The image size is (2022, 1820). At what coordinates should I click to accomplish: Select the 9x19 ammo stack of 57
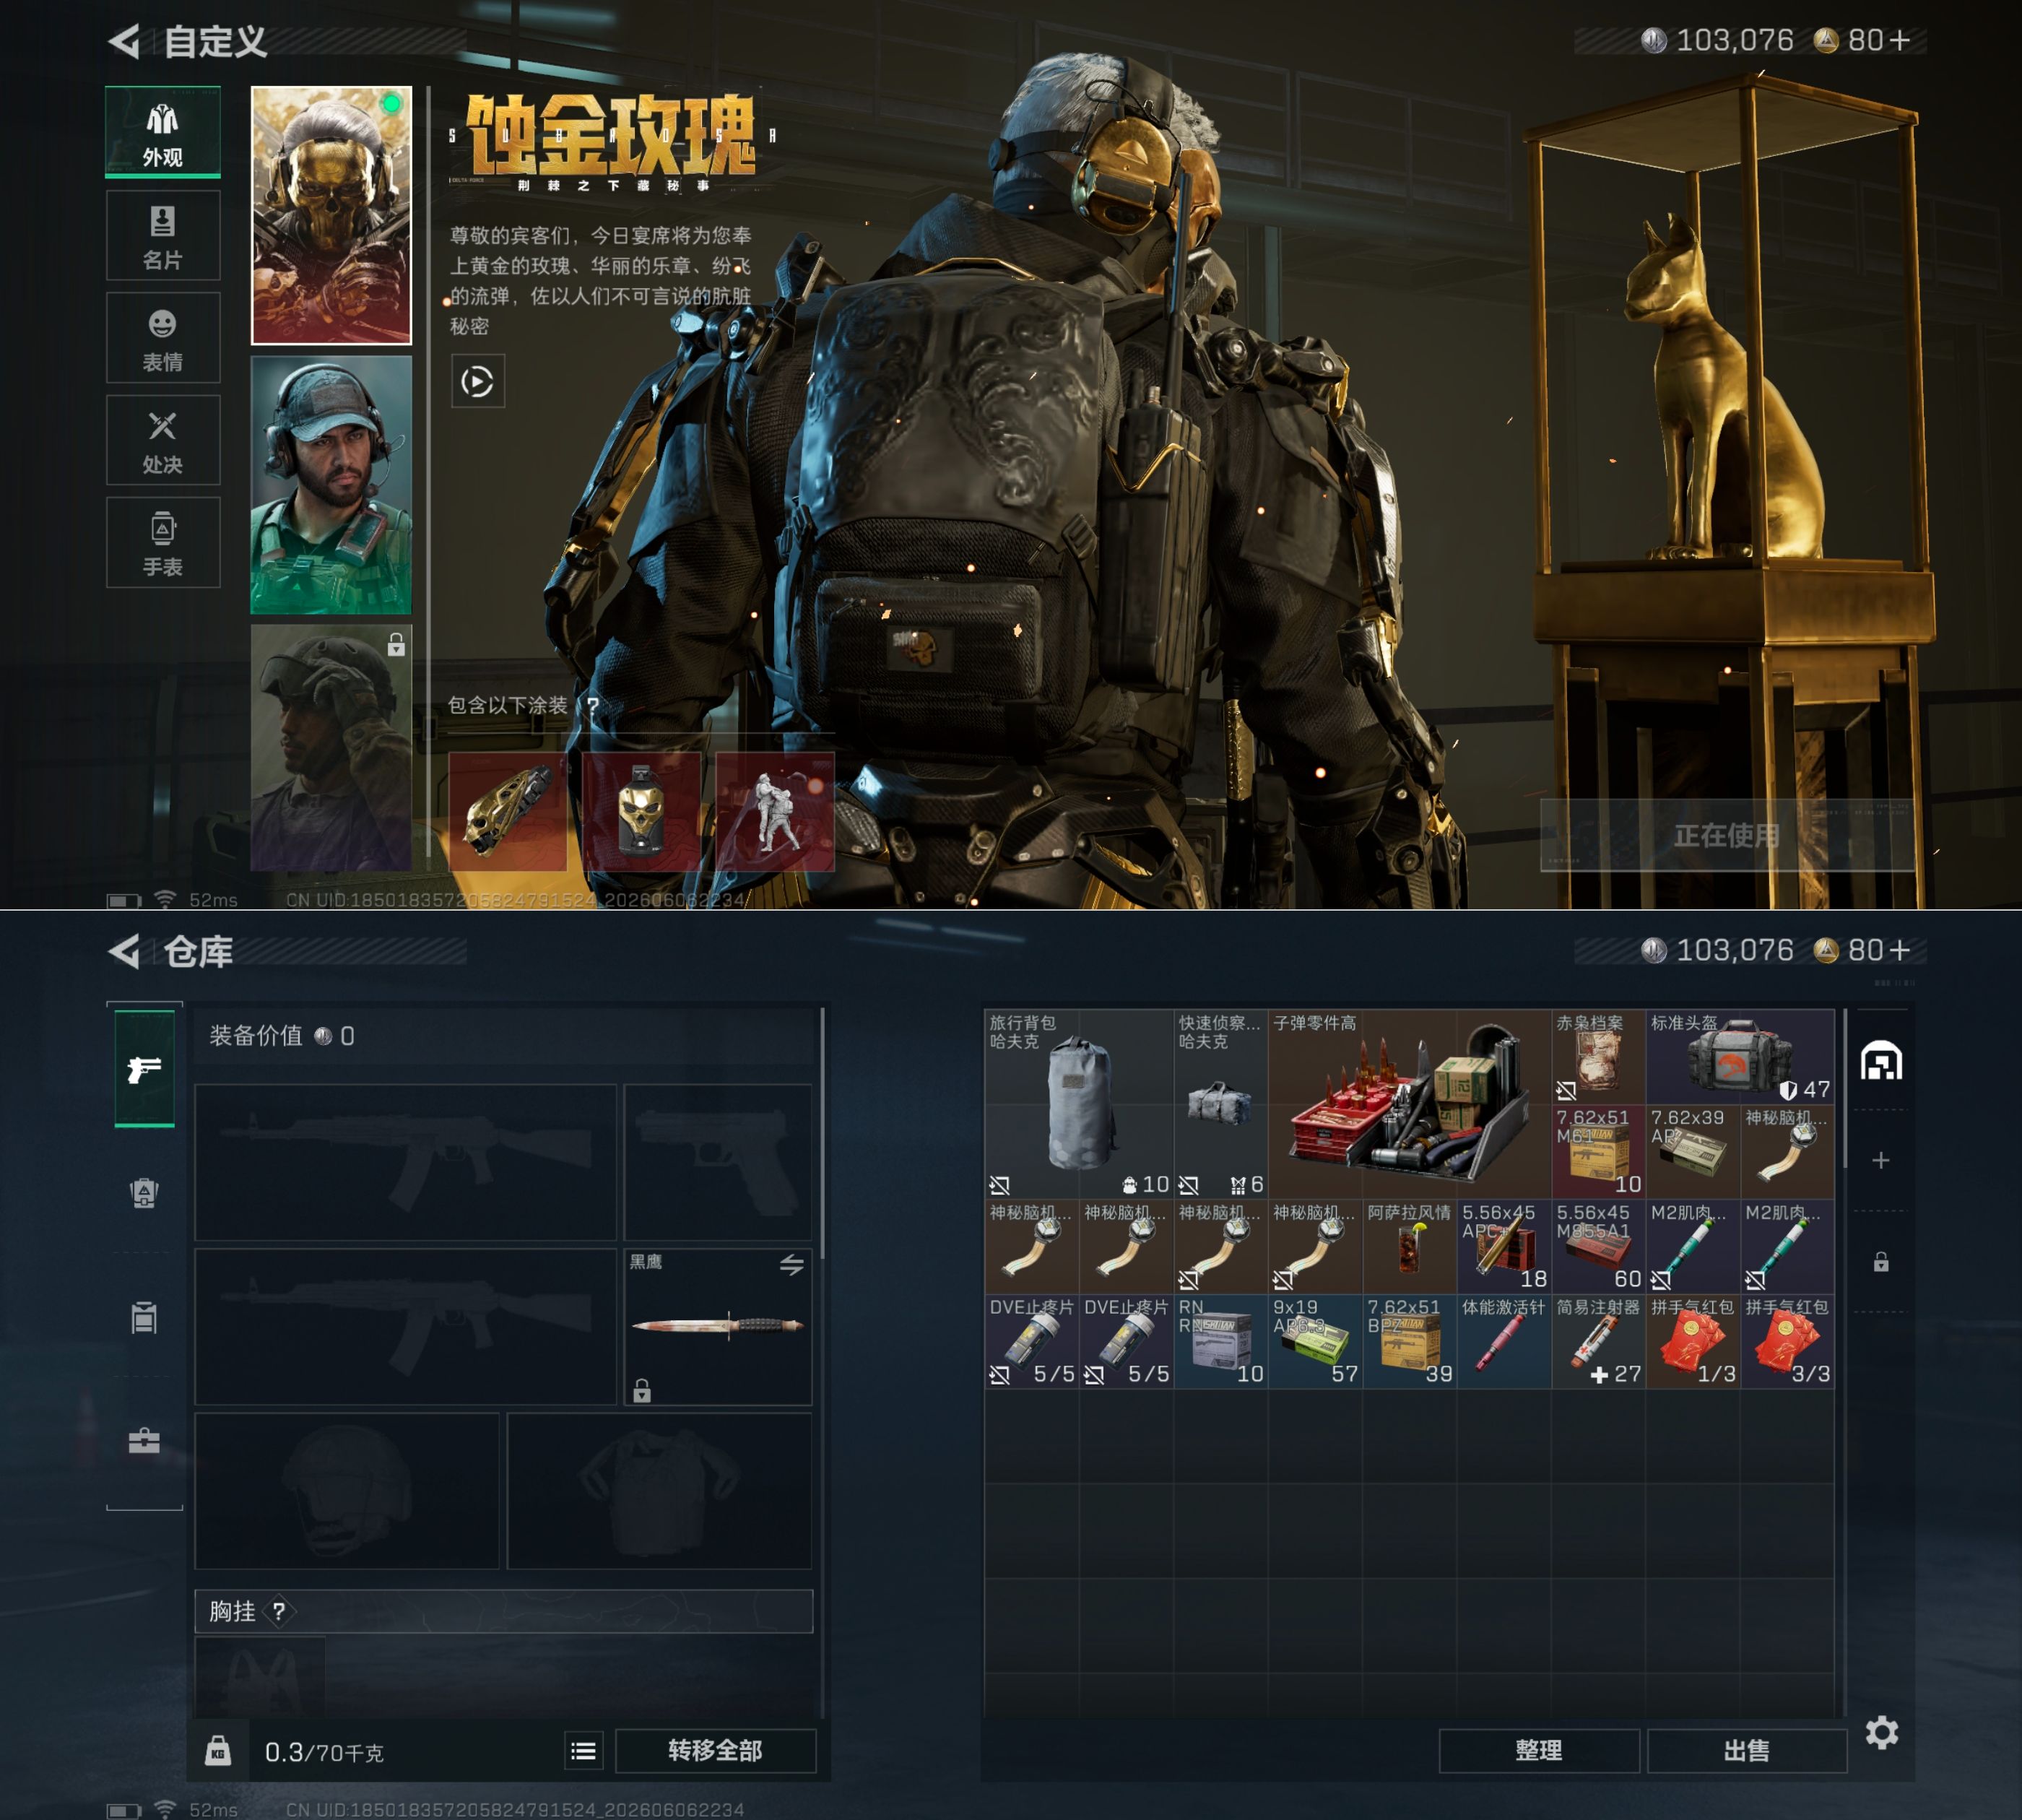pos(1315,1341)
